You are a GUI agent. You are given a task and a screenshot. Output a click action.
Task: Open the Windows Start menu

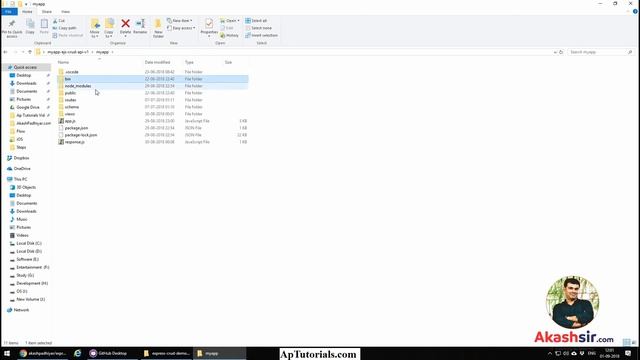tap(7, 353)
